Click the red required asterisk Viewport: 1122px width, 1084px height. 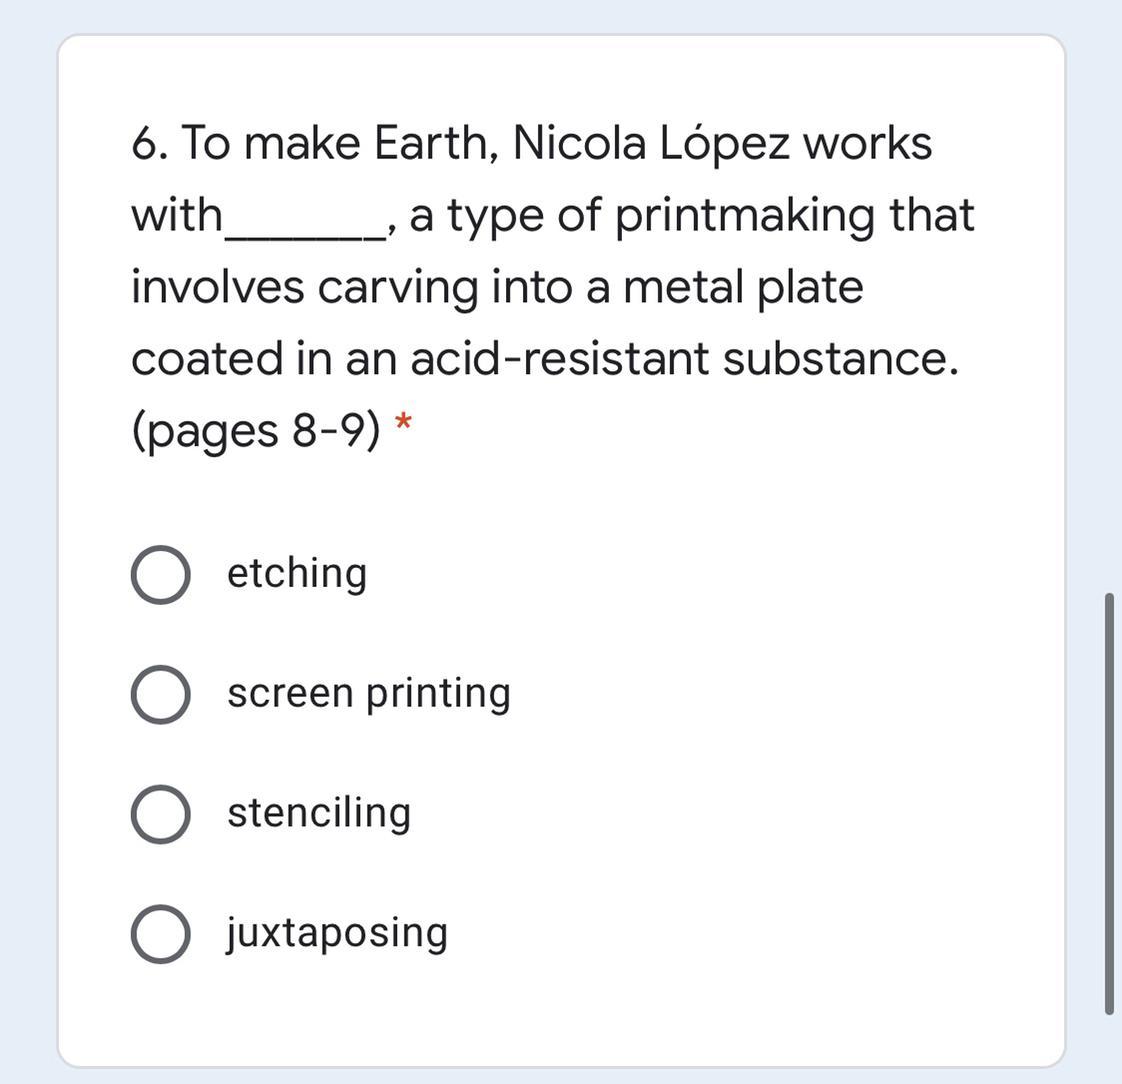point(402,424)
